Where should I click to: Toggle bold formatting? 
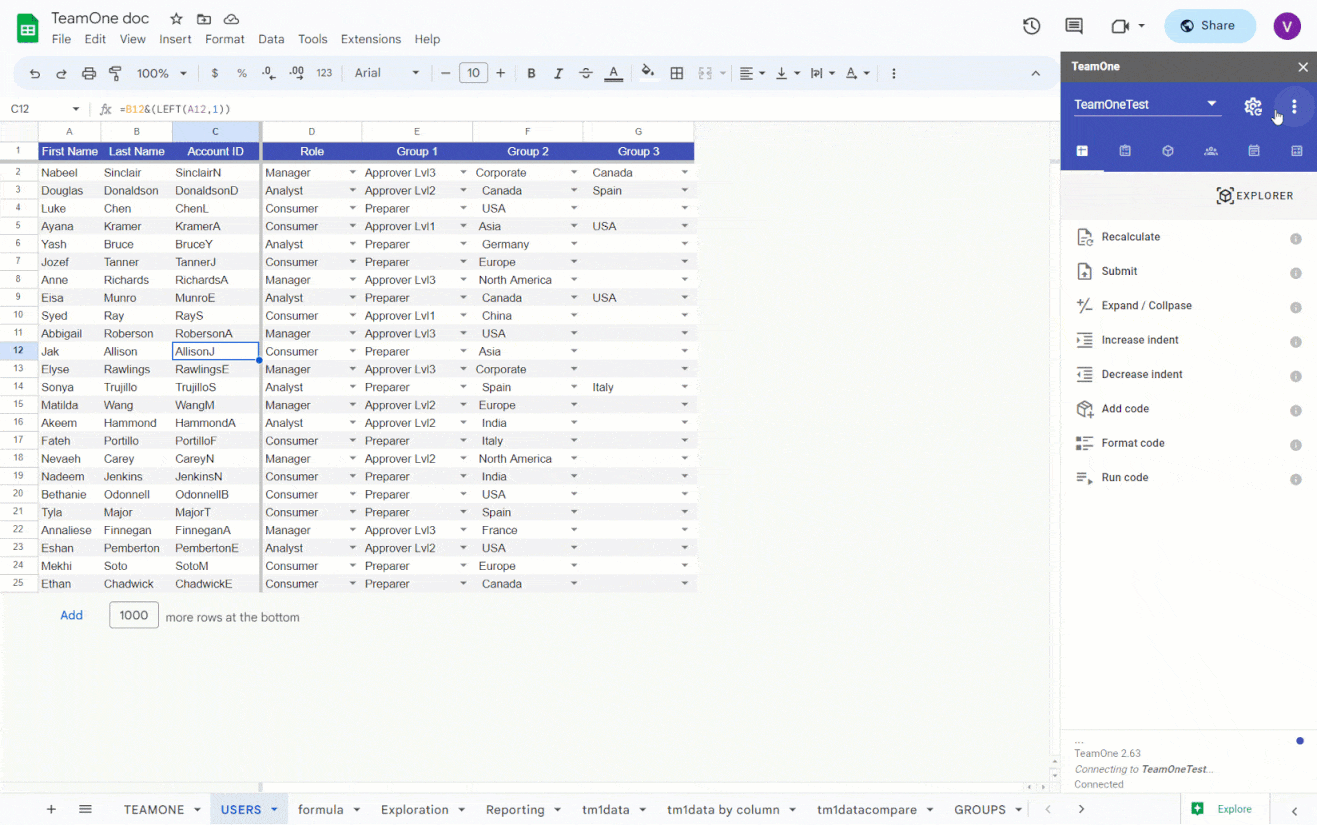[531, 73]
